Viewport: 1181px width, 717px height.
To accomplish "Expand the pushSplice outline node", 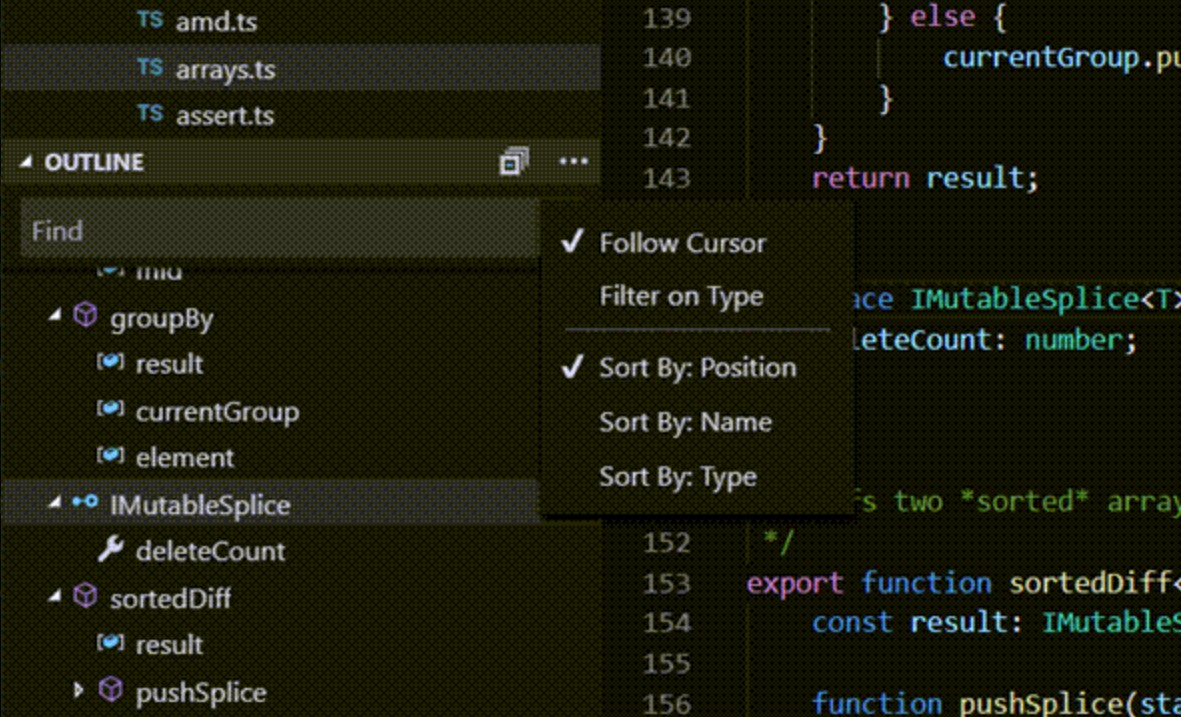I will point(78,689).
